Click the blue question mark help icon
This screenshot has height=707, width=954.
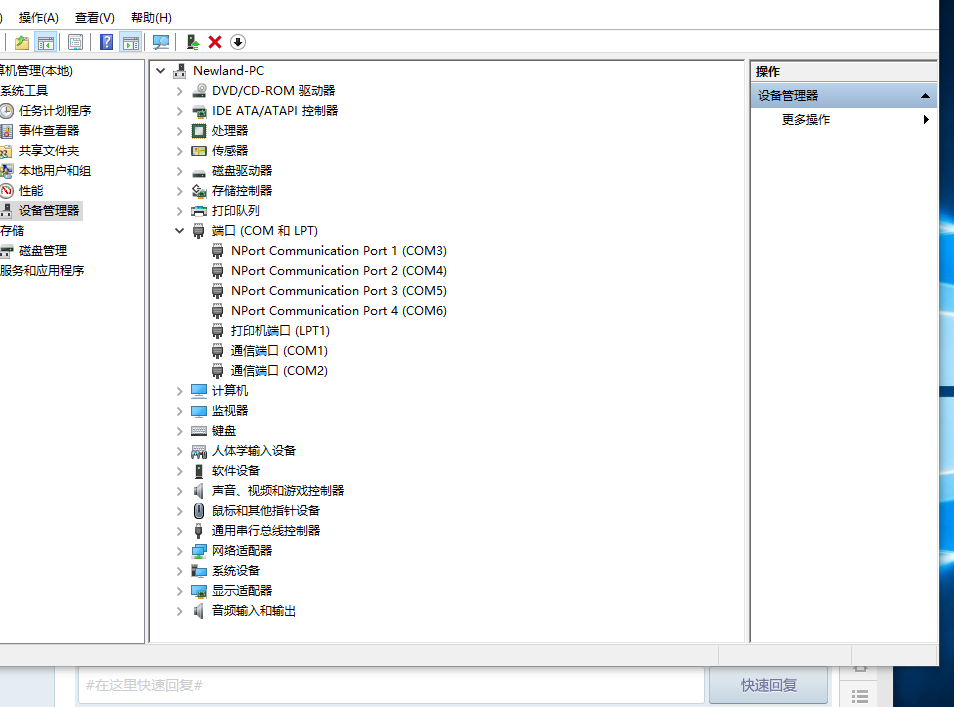(x=106, y=42)
